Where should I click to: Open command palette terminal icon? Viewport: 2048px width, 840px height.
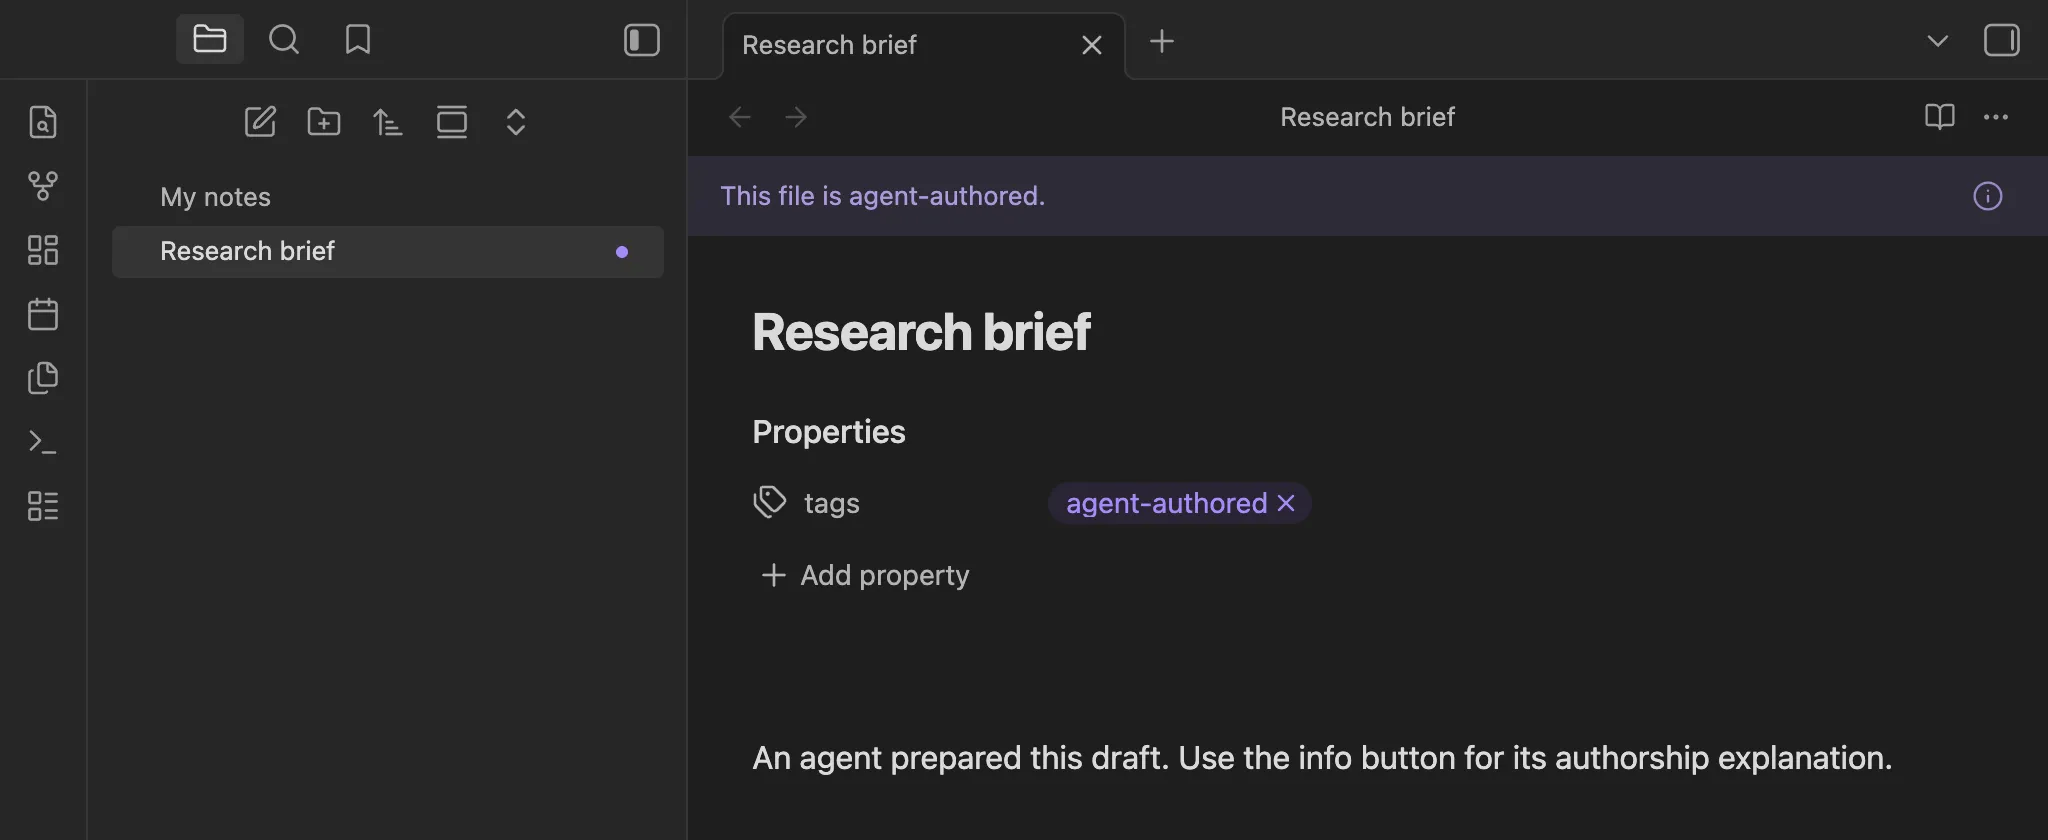[x=43, y=442]
